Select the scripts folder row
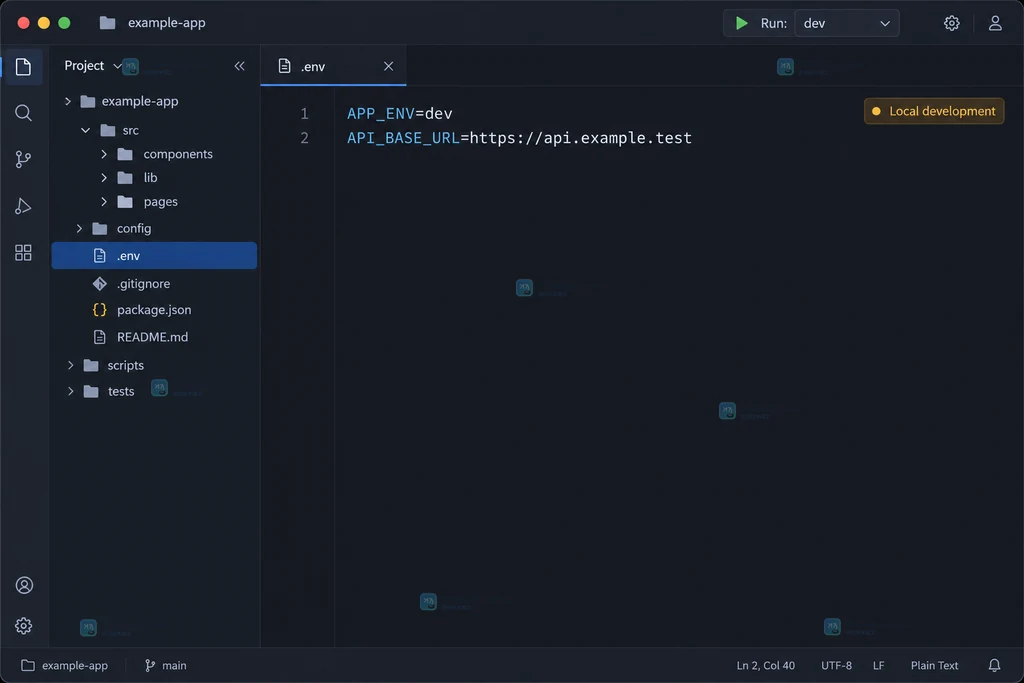1024x683 pixels. click(x=154, y=365)
